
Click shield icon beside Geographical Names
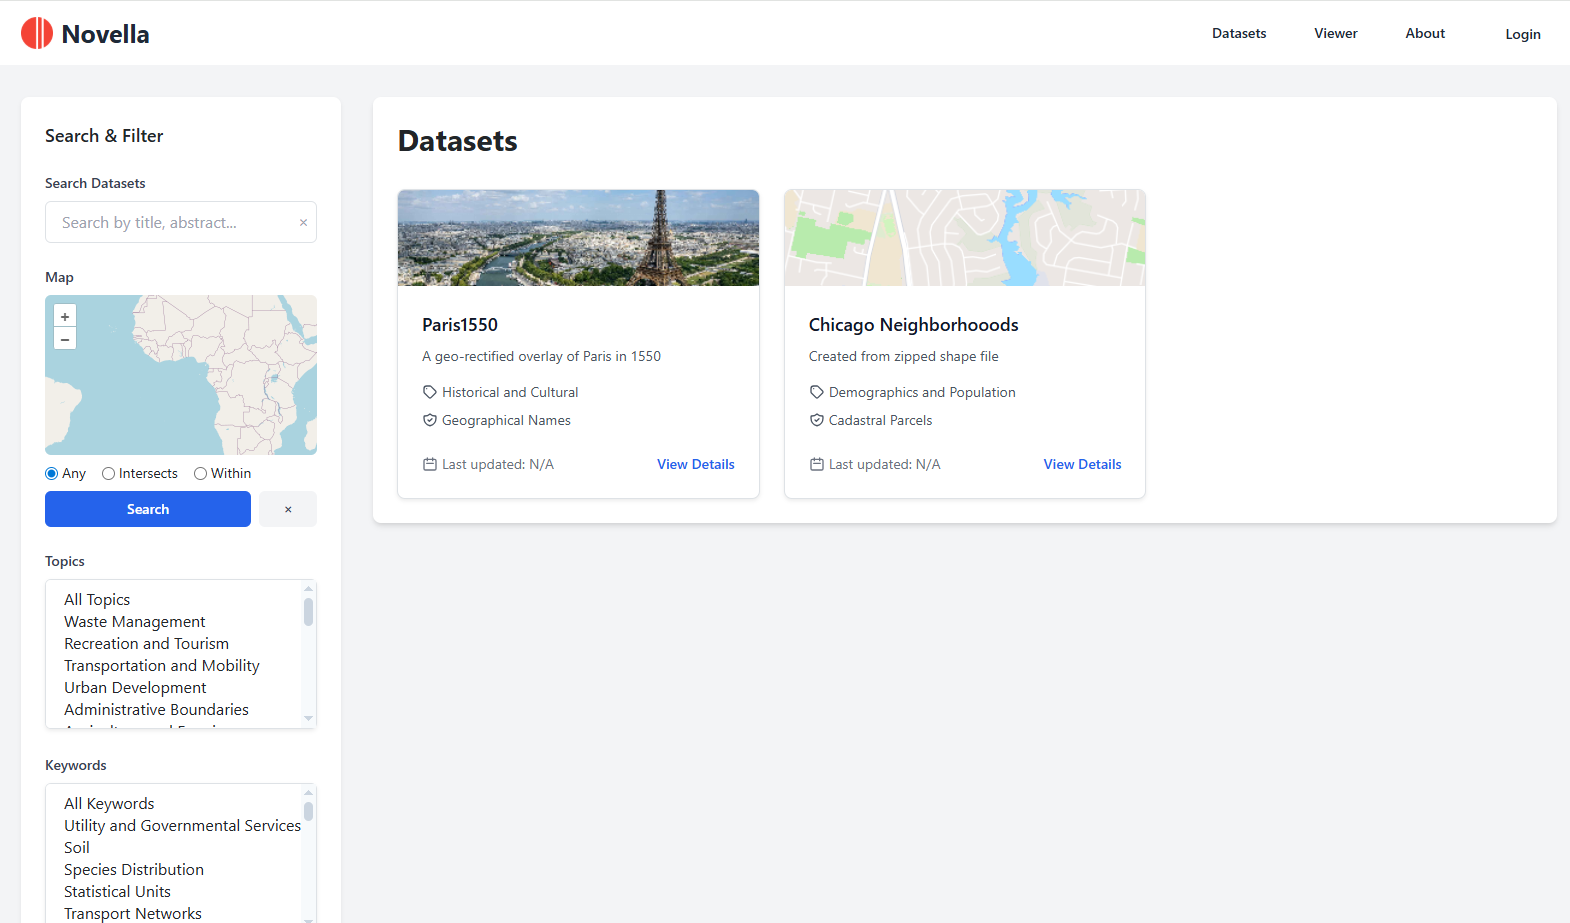click(430, 420)
